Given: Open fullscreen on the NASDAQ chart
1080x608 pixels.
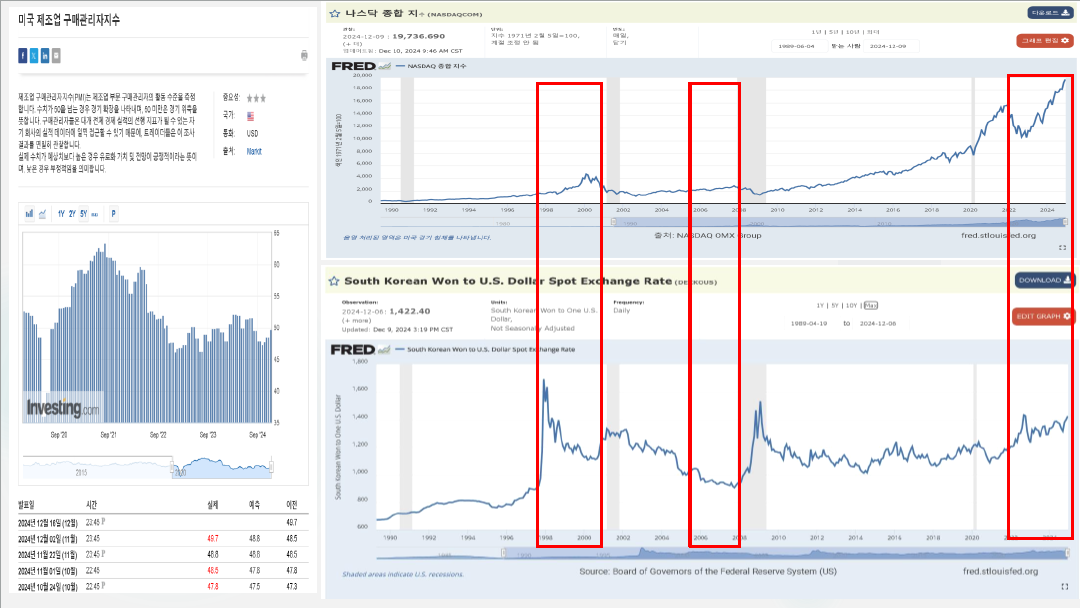Looking at the screenshot, I should click(1062, 248).
